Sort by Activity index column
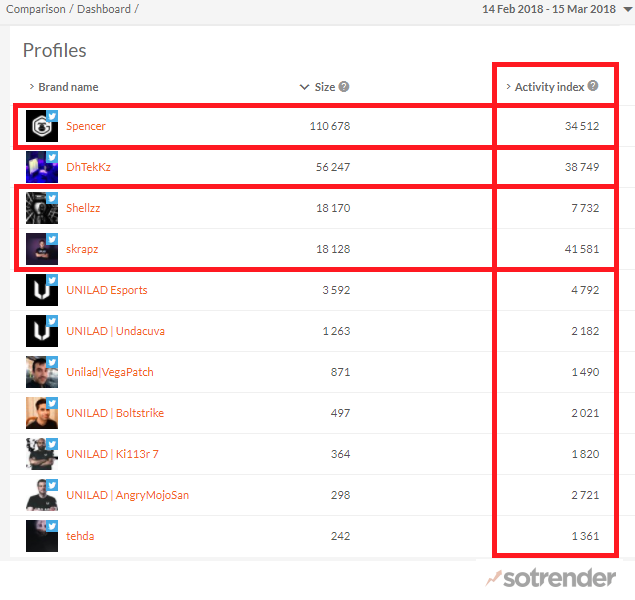 tap(549, 87)
